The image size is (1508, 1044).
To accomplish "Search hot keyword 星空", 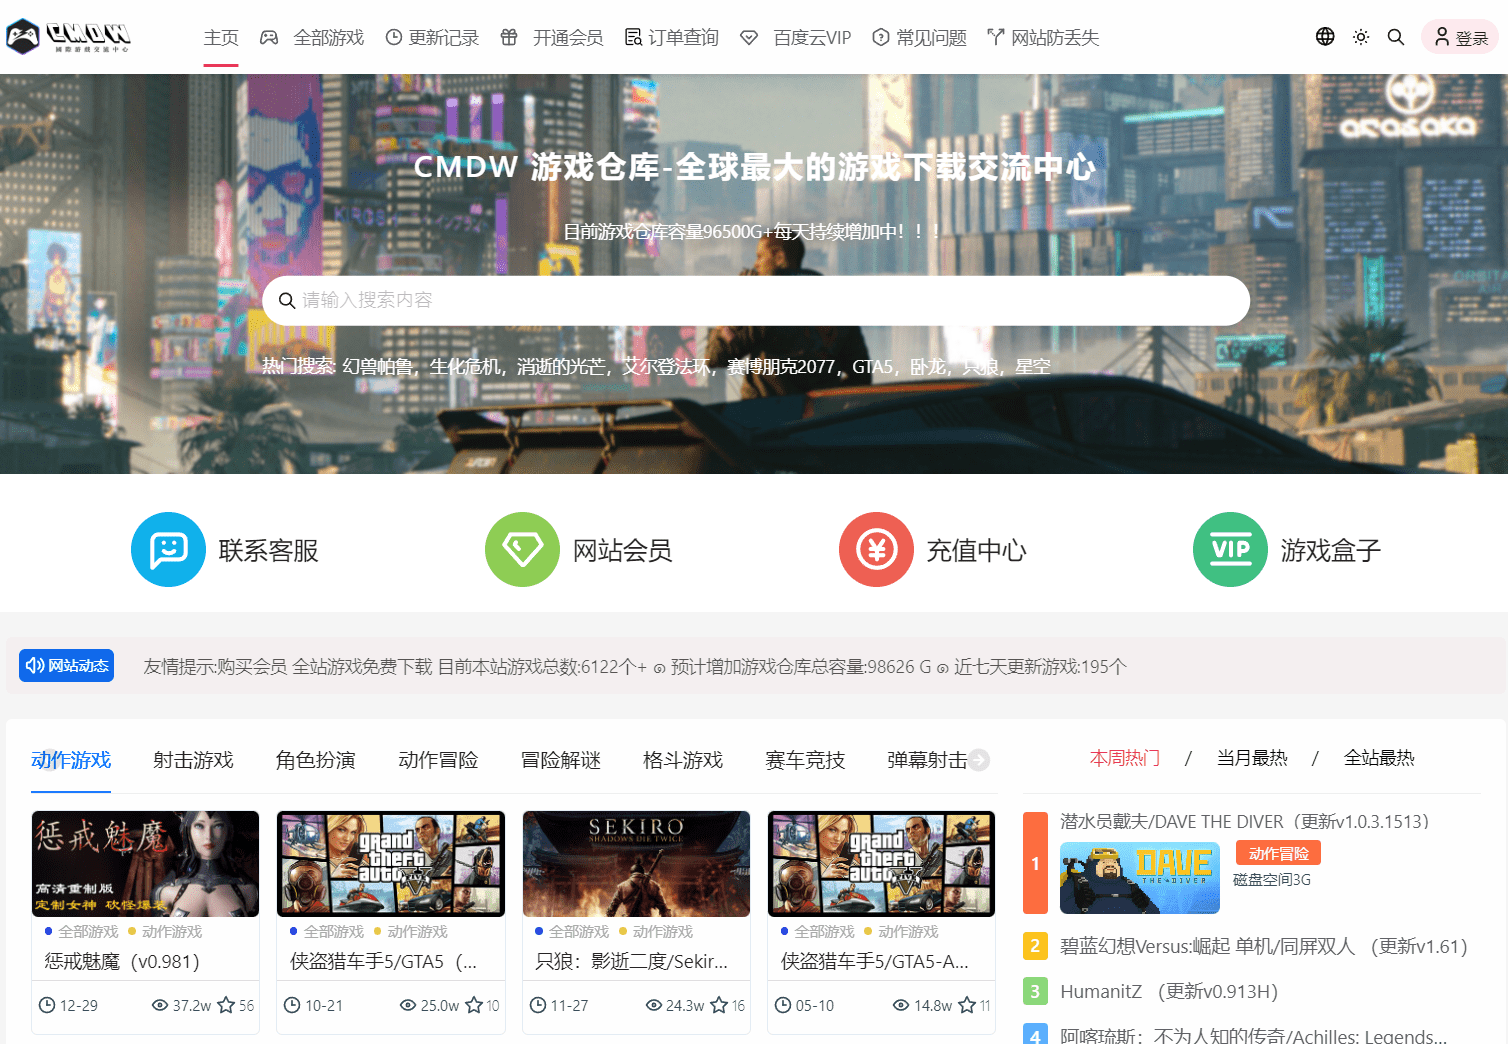I will tap(1033, 366).
